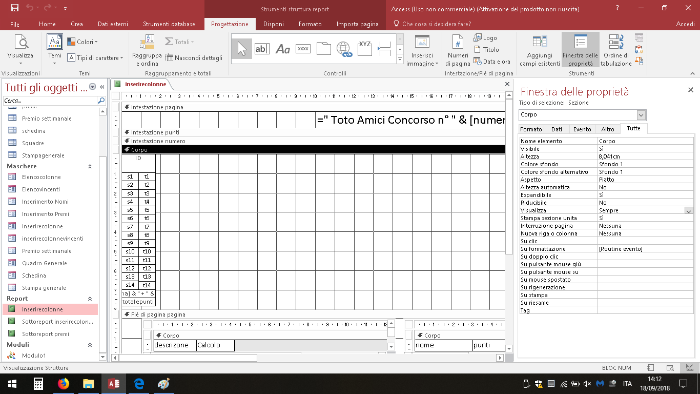Click the Corpo section bar
Image resolution: width=700 pixels, height=394 pixels.
[x=313, y=149]
